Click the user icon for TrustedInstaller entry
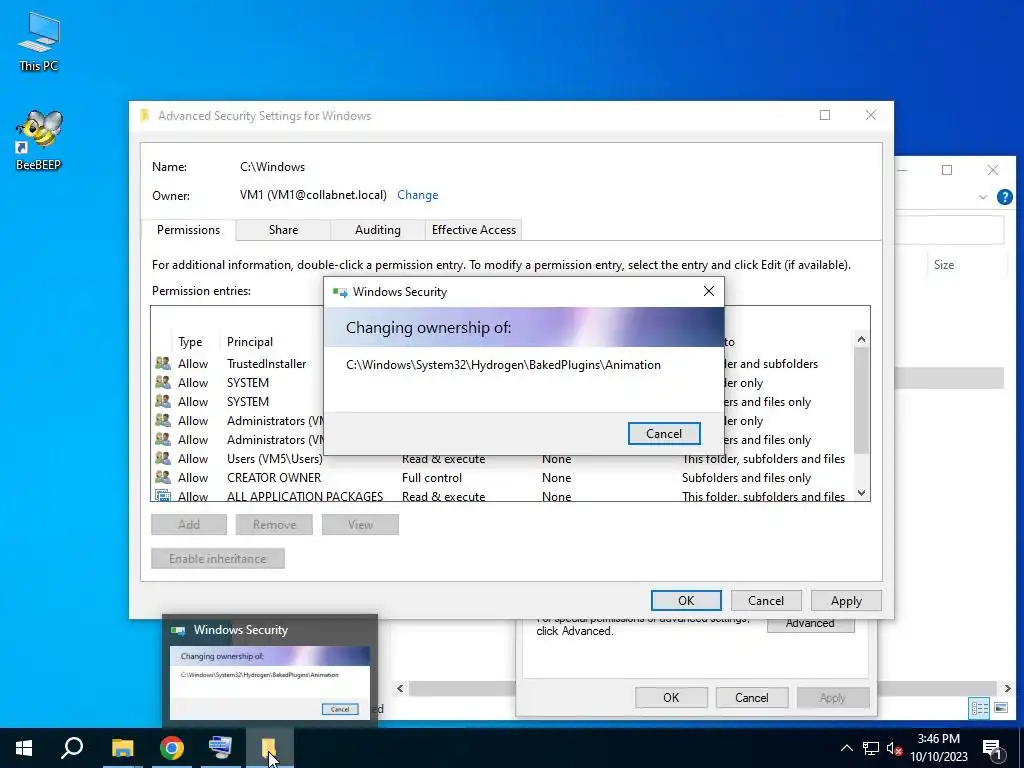Viewport: 1024px width, 768px height. tap(163, 364)
